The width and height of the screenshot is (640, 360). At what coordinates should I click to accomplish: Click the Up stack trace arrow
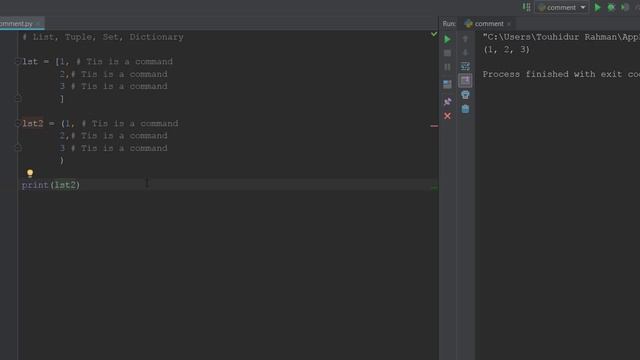pos(465,39)
